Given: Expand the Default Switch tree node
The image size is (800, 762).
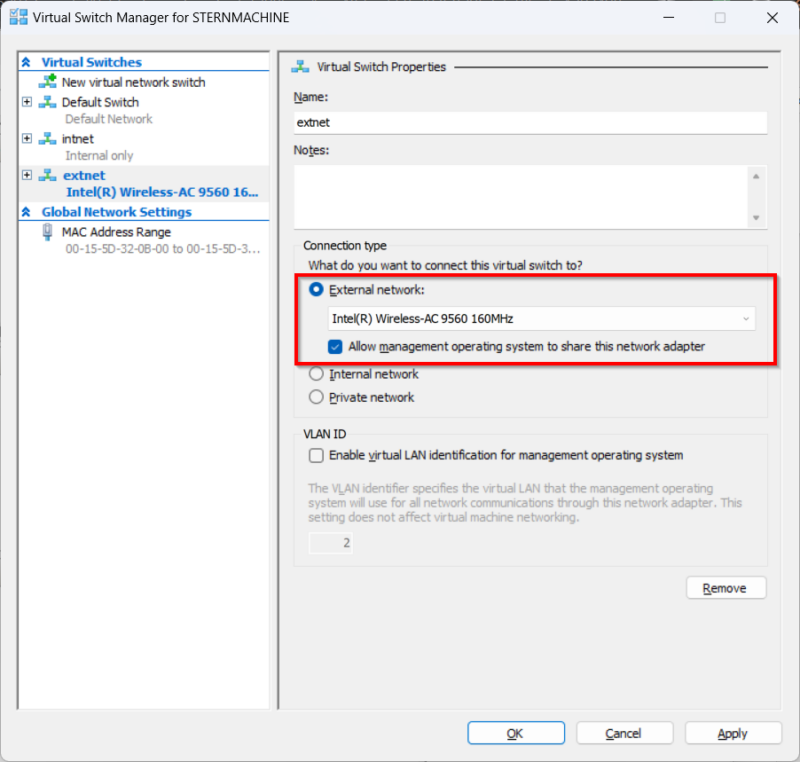Looking at the screenshot, I should pyautogui.click(x=27, y=102).
